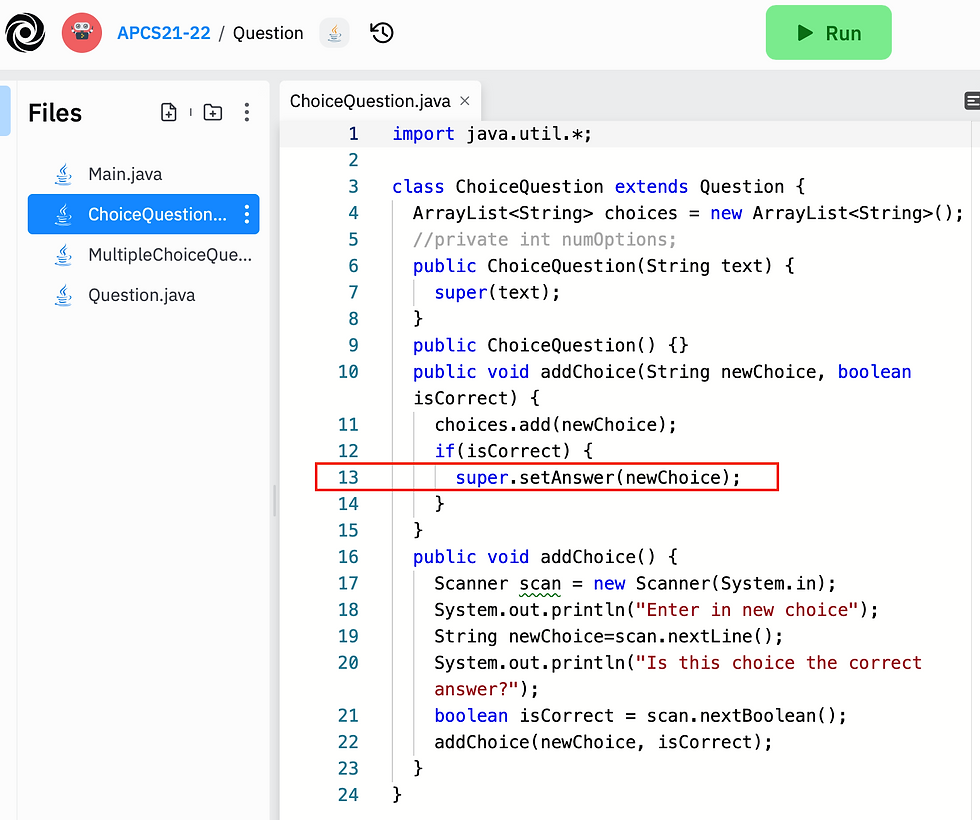Open the Files panel three-dot menu
Viewport: 980px width, 820px height.
pos(247,112)
